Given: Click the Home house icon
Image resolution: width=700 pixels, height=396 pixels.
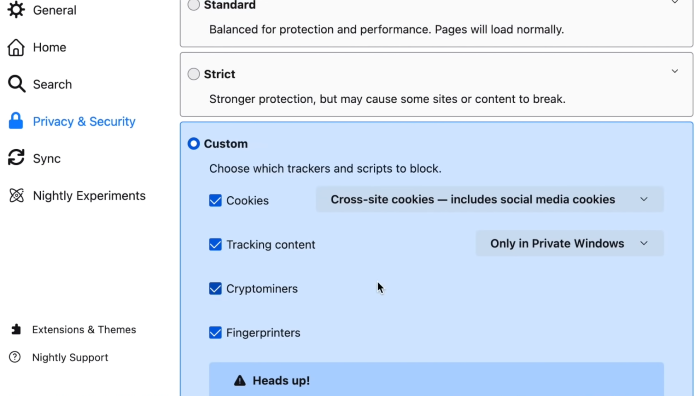Looking at the screenshot, I should click(x=16, y=47).
